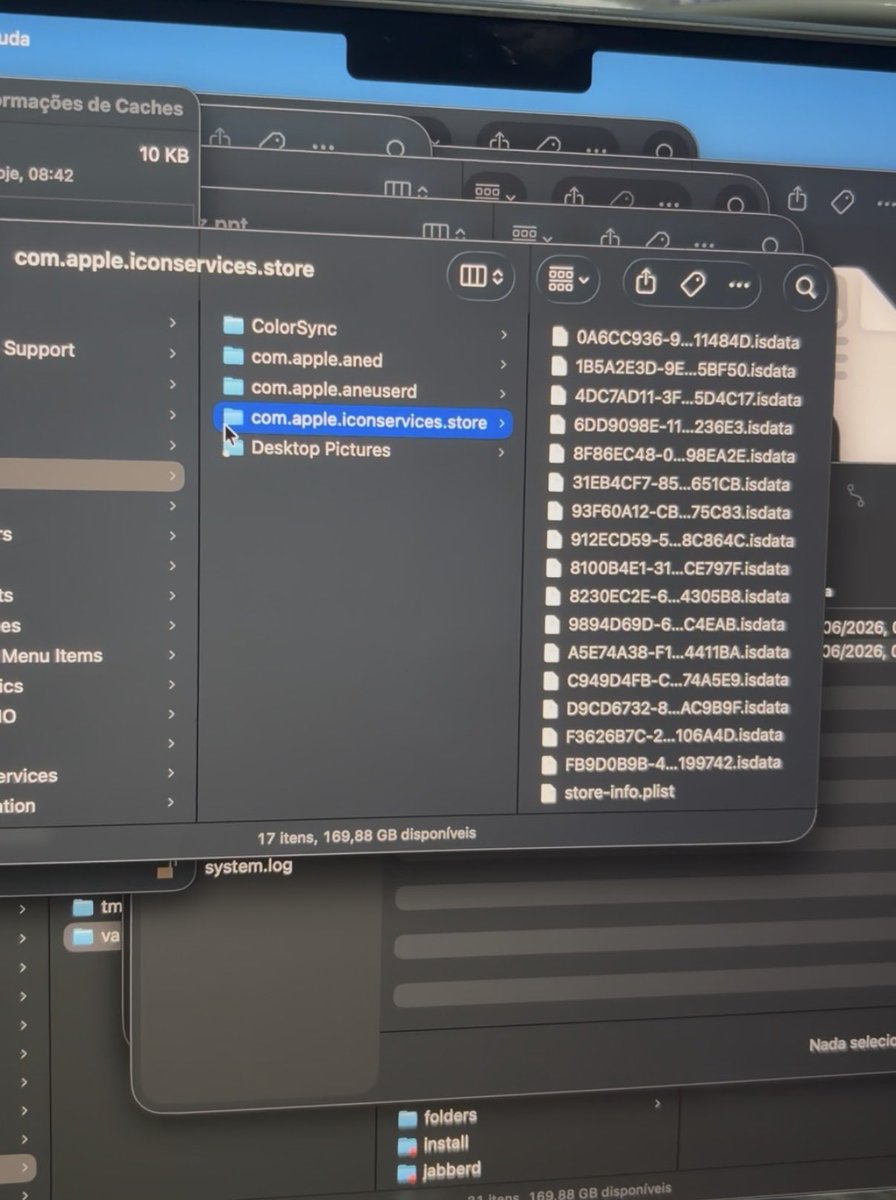Click the chevron on the selected com.apple.iconservices.store row
This screenshot has width=896, height=1200.
[x=502, y=424]
